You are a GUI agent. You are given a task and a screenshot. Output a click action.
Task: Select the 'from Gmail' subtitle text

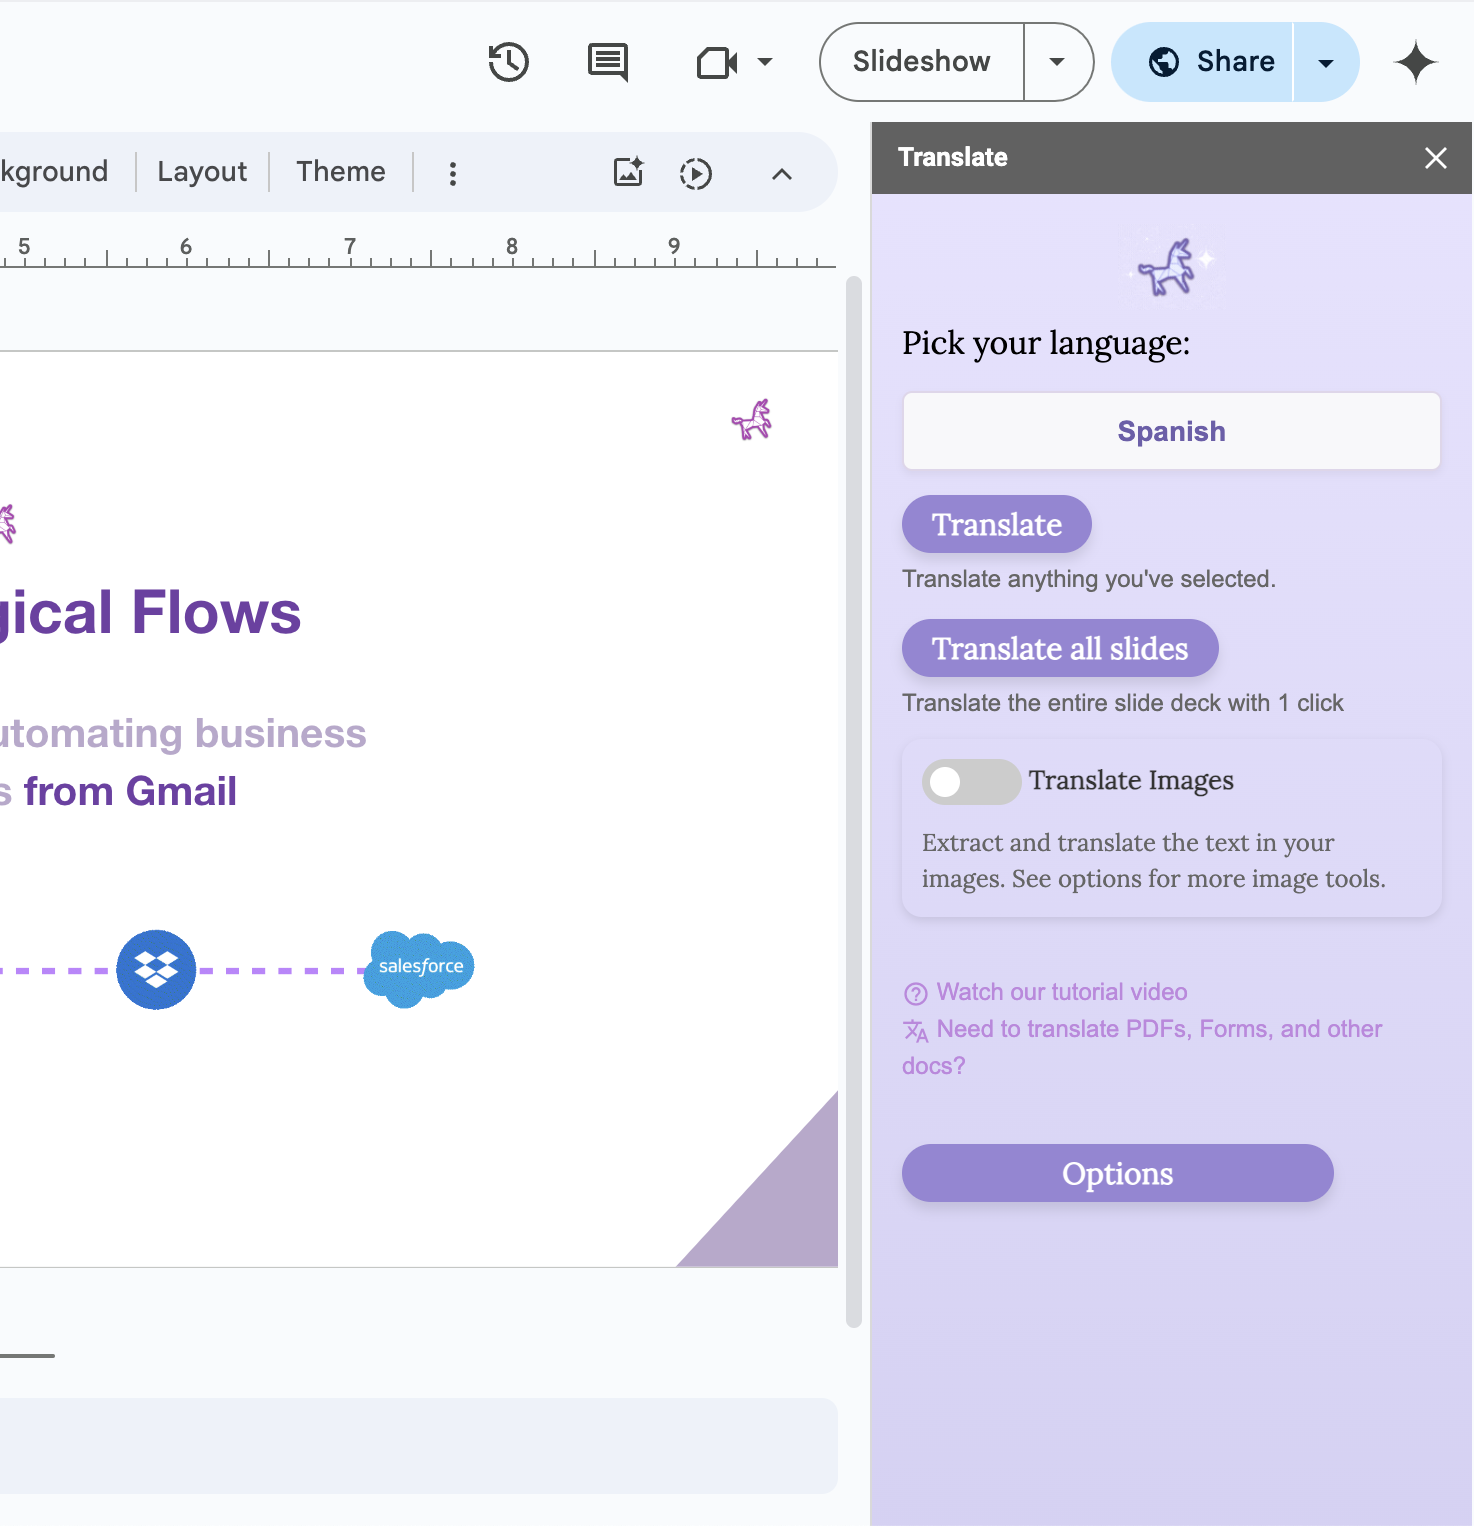[x=130, y=792]
